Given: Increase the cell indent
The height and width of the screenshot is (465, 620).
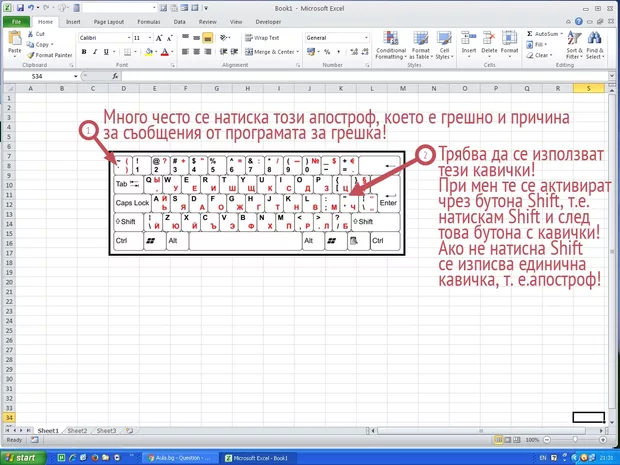Looking at the screenshot, I should [x=234, y=52].
